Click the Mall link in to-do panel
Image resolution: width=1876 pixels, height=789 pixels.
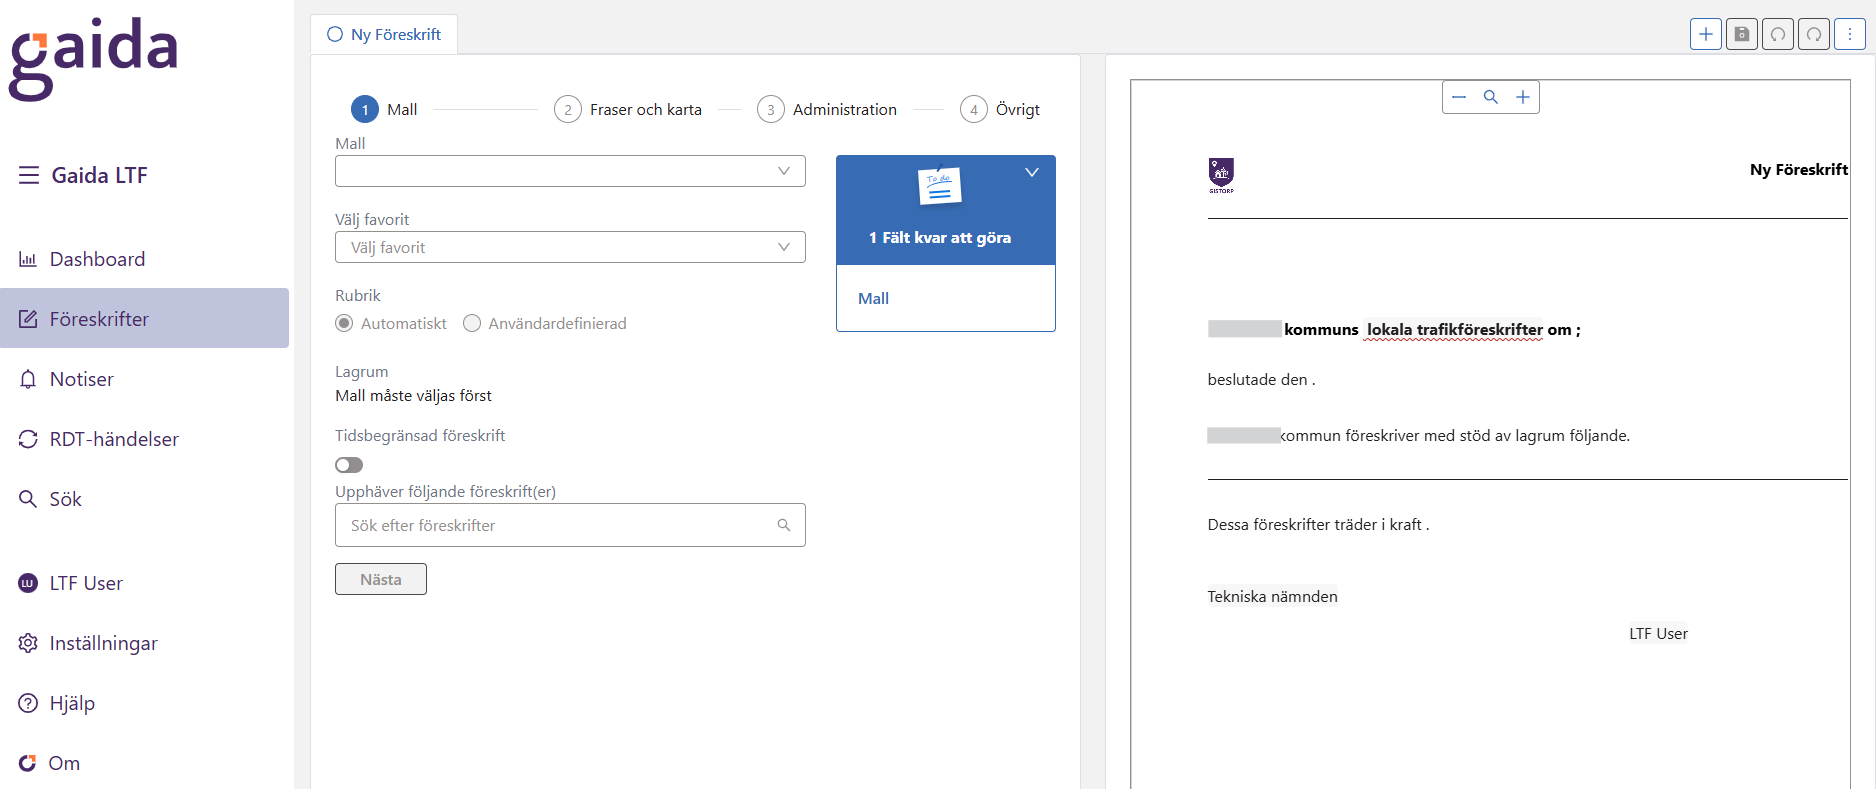pyautogui.click(x=873, y=298)
